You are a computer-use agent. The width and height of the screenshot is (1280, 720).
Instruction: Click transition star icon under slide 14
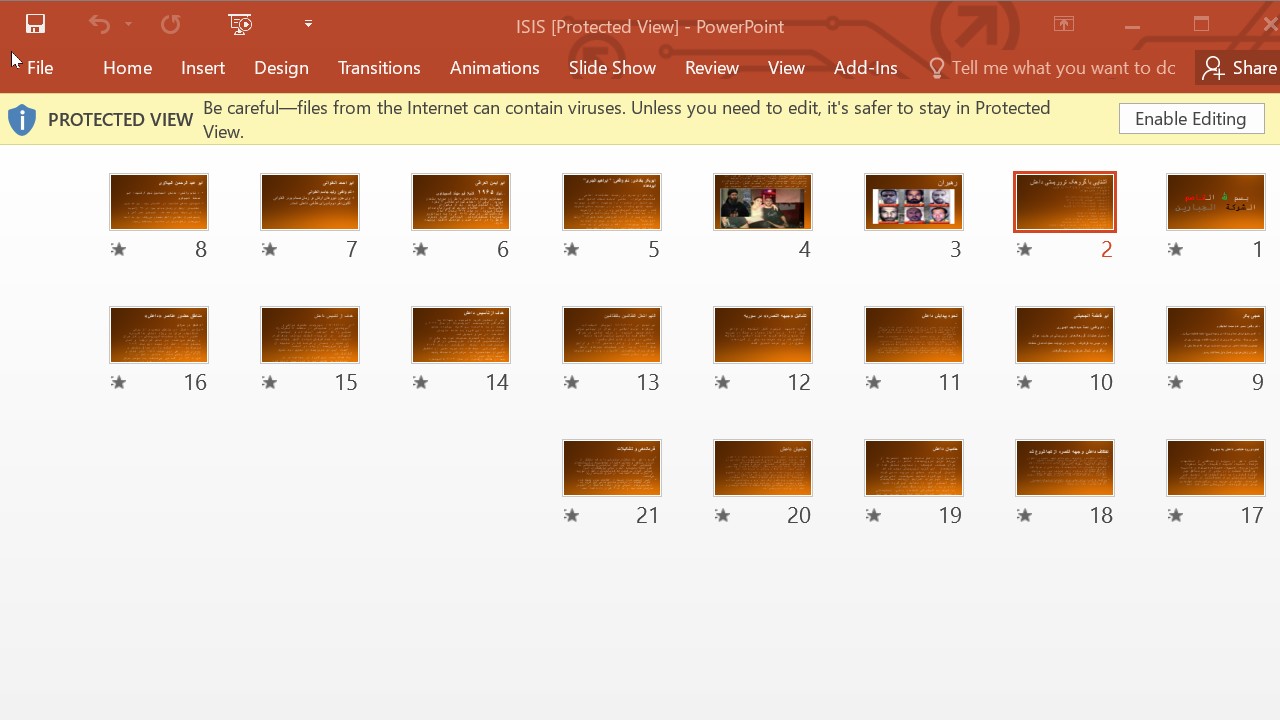pyautogui.click(x=420, y=382)
